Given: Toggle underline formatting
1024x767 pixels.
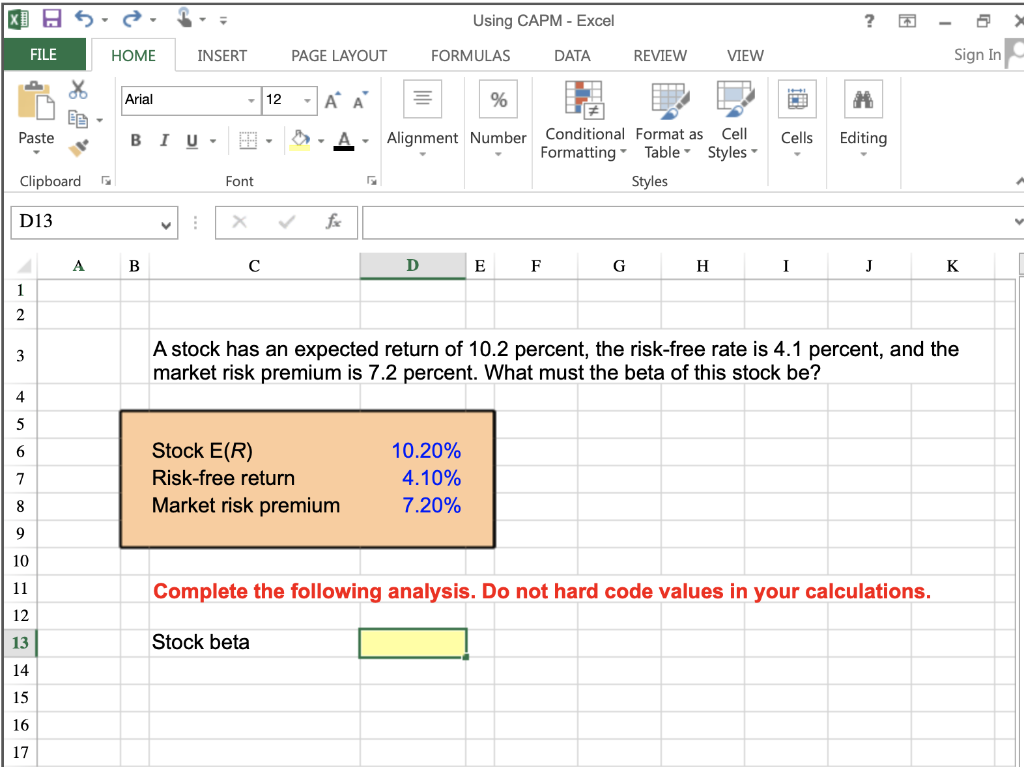Looking at the screenshot, I should coord(189,141).
